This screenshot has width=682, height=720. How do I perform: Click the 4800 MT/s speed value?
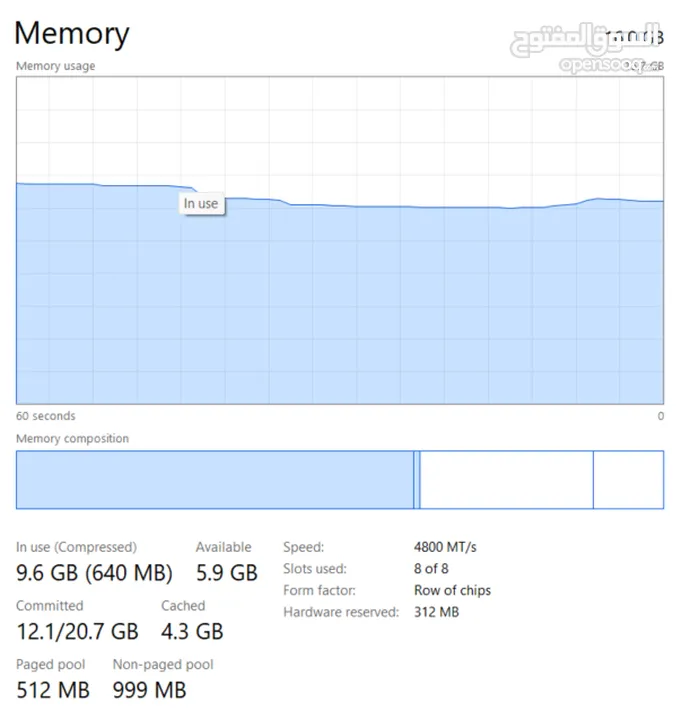(445, 547)
